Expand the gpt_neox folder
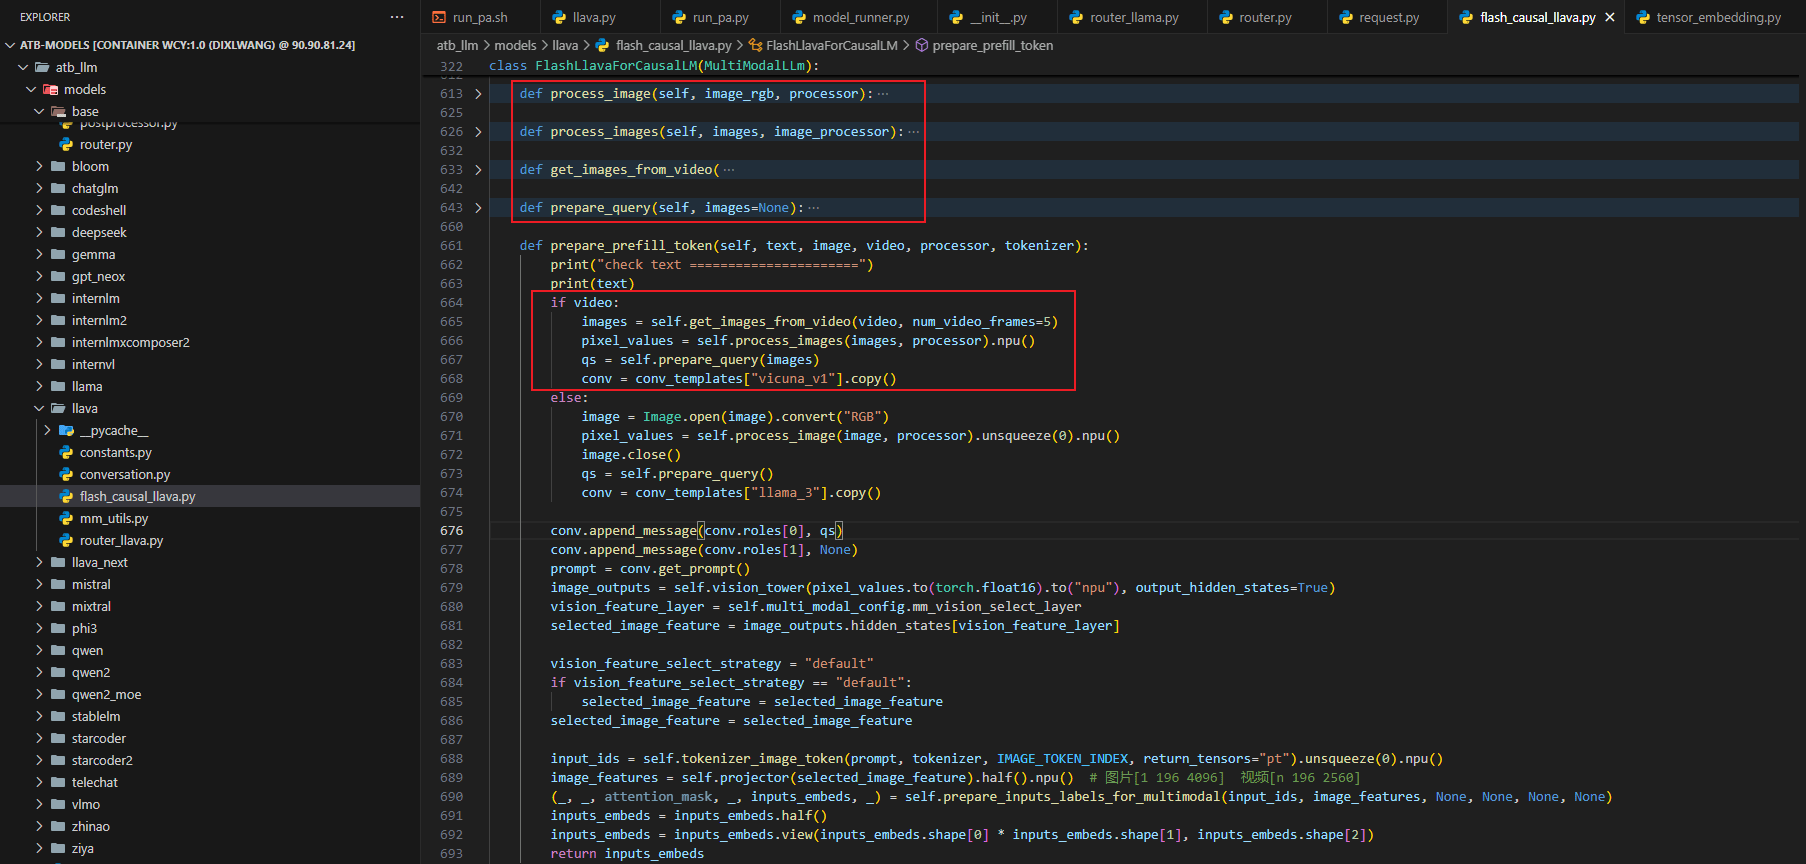This screenshot has height=864, width=1806. tap(39, 276)
